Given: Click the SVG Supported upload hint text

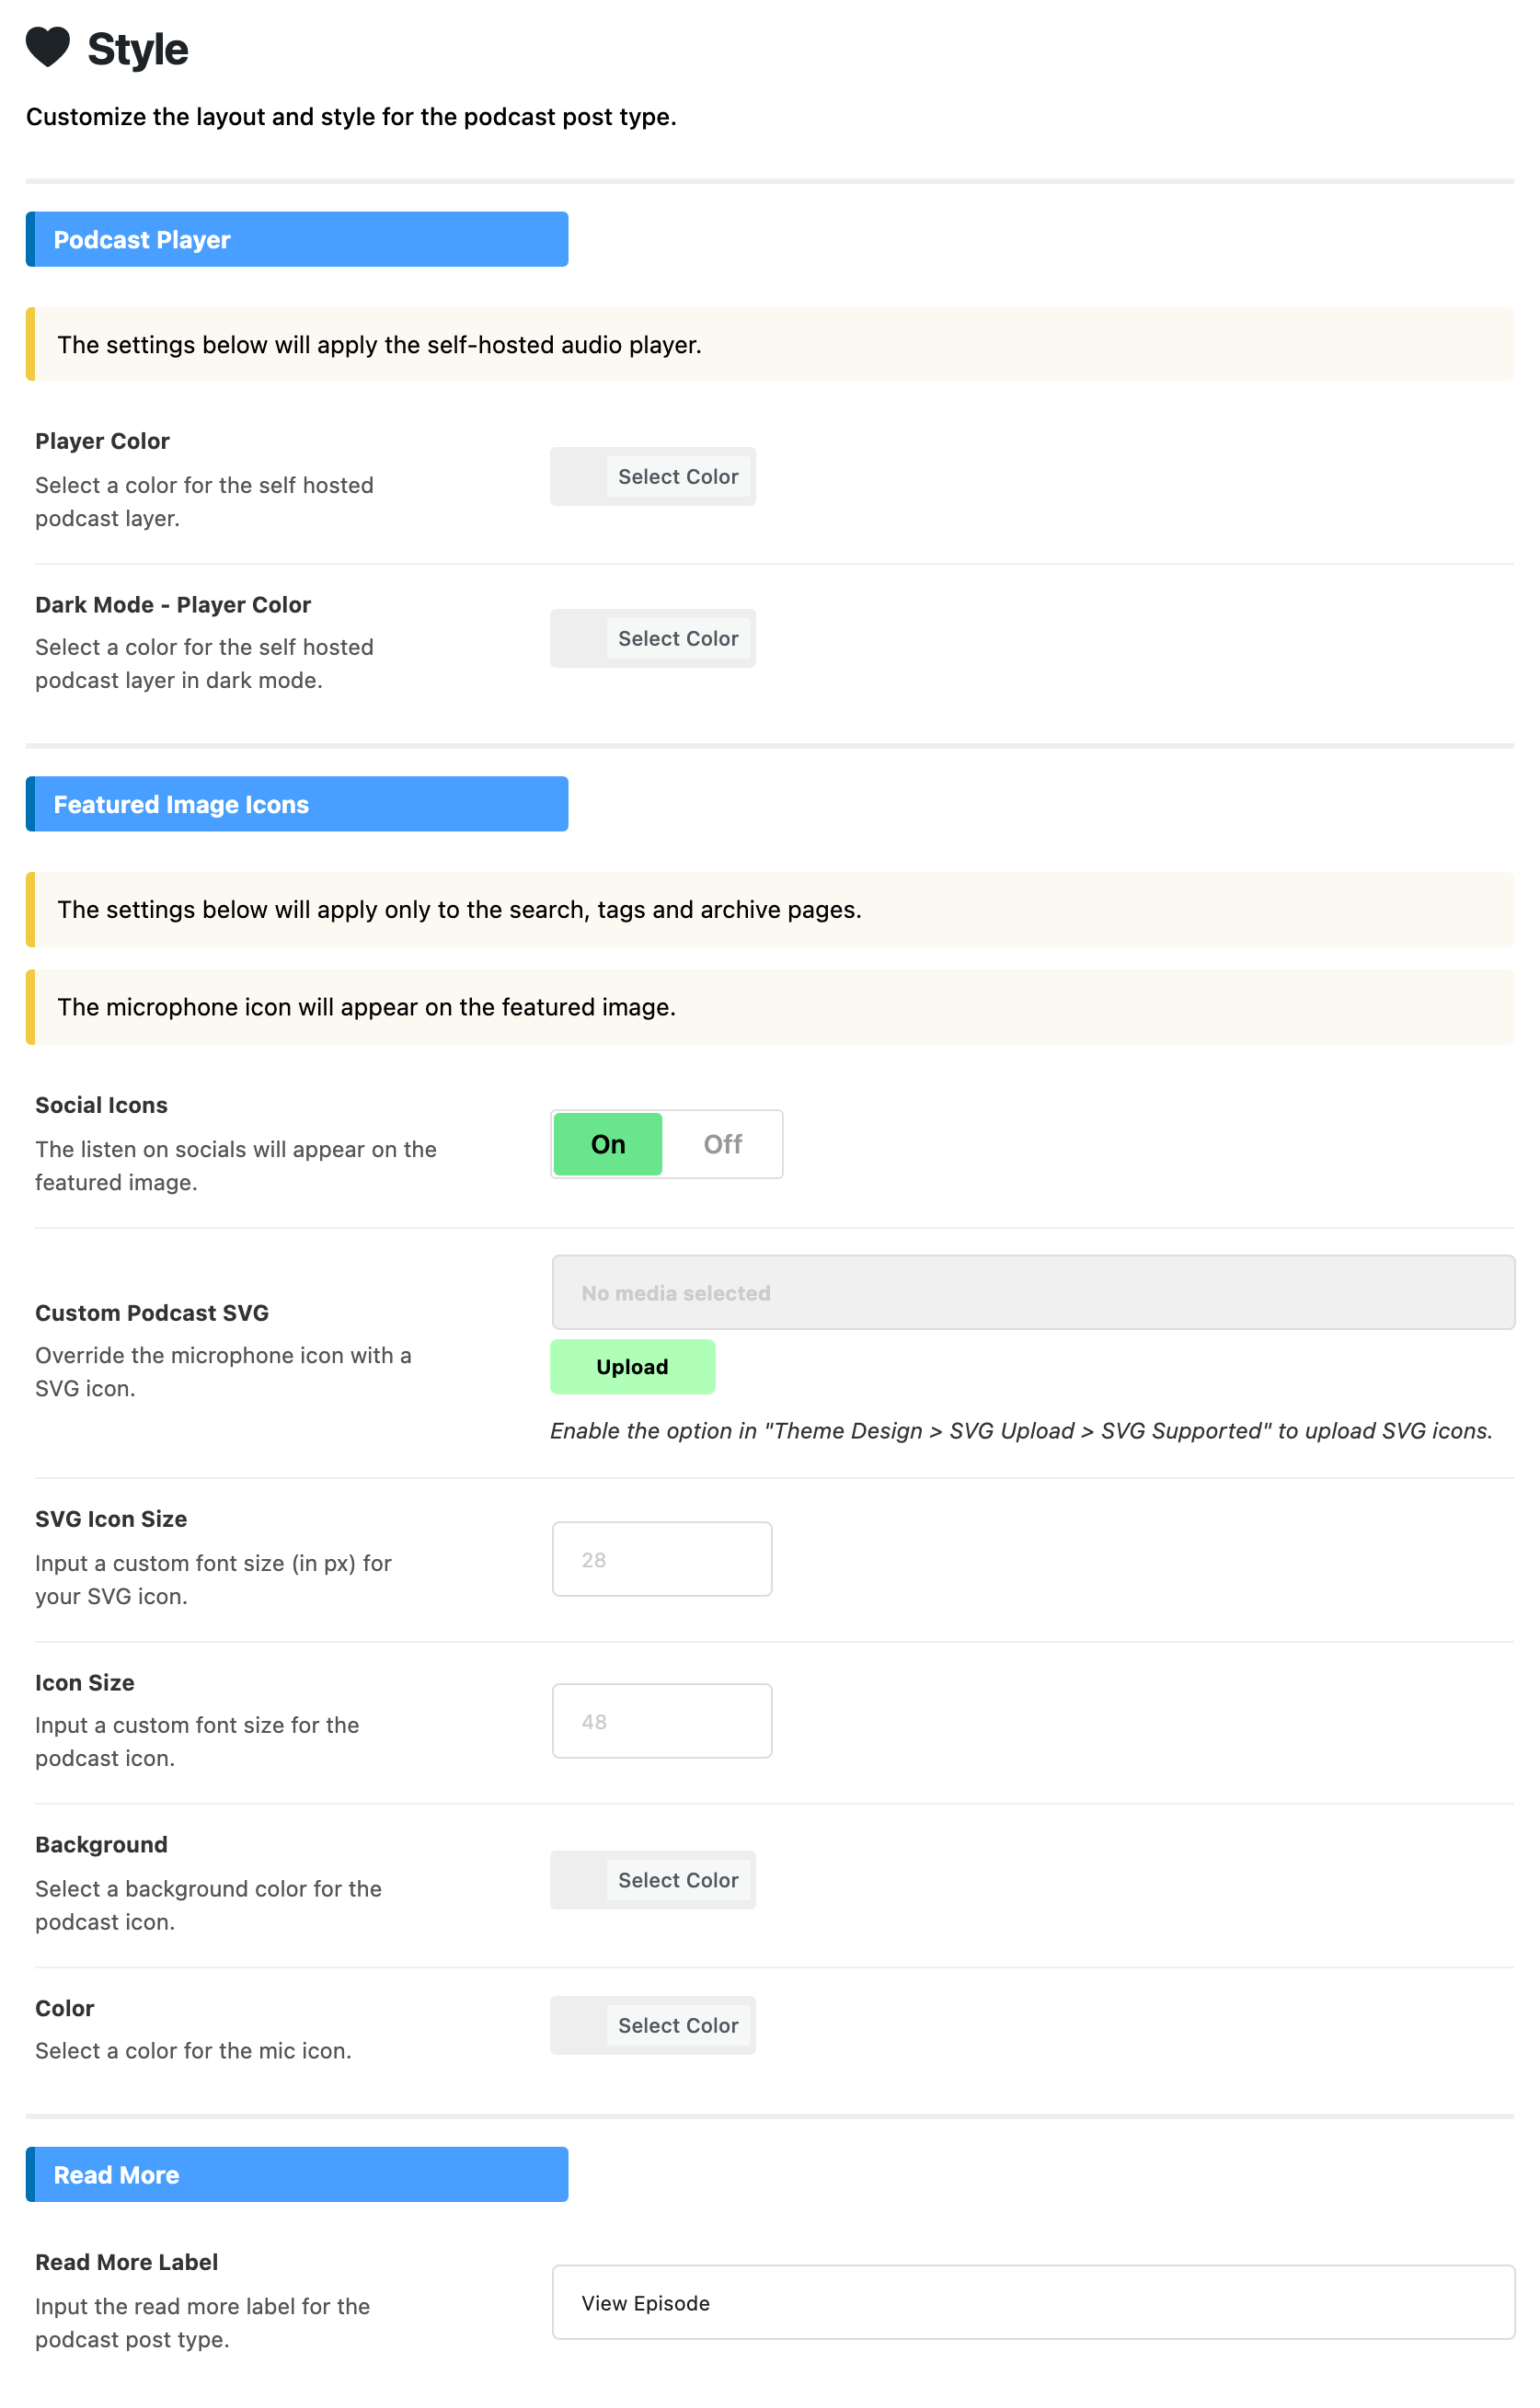Looking at the screenshot, I should [x=1021, y=1431].
